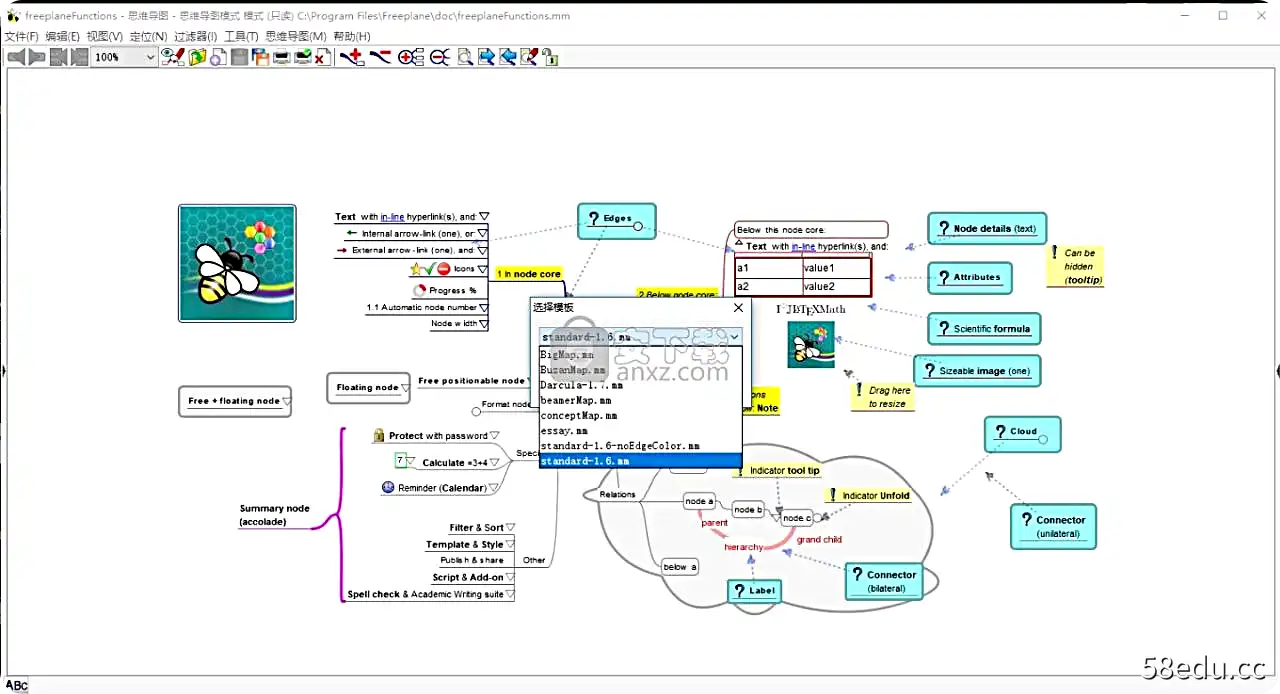The width and height of the screenshot is (1280, 694).
Task: Select the Node details (text) help node
Action: point(986,228)
